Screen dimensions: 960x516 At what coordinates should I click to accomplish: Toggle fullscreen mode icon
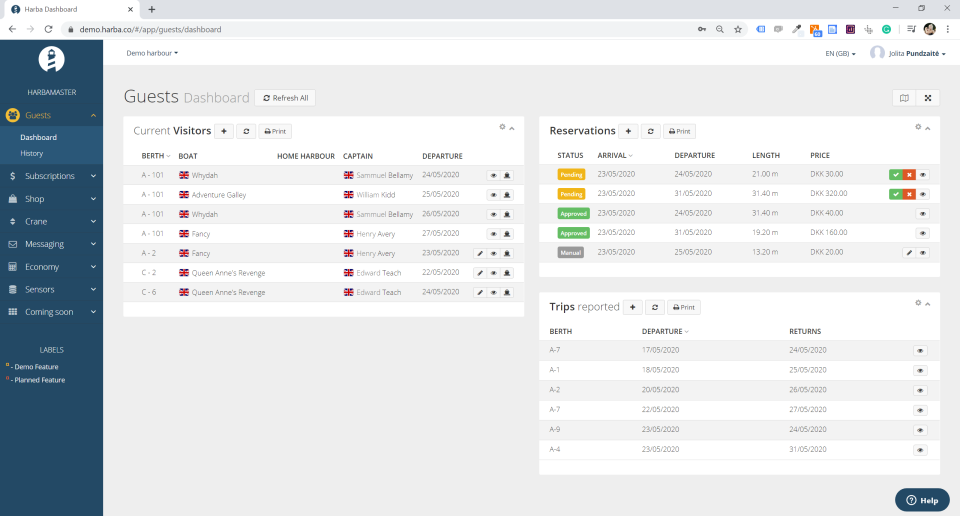coord(928,98)
